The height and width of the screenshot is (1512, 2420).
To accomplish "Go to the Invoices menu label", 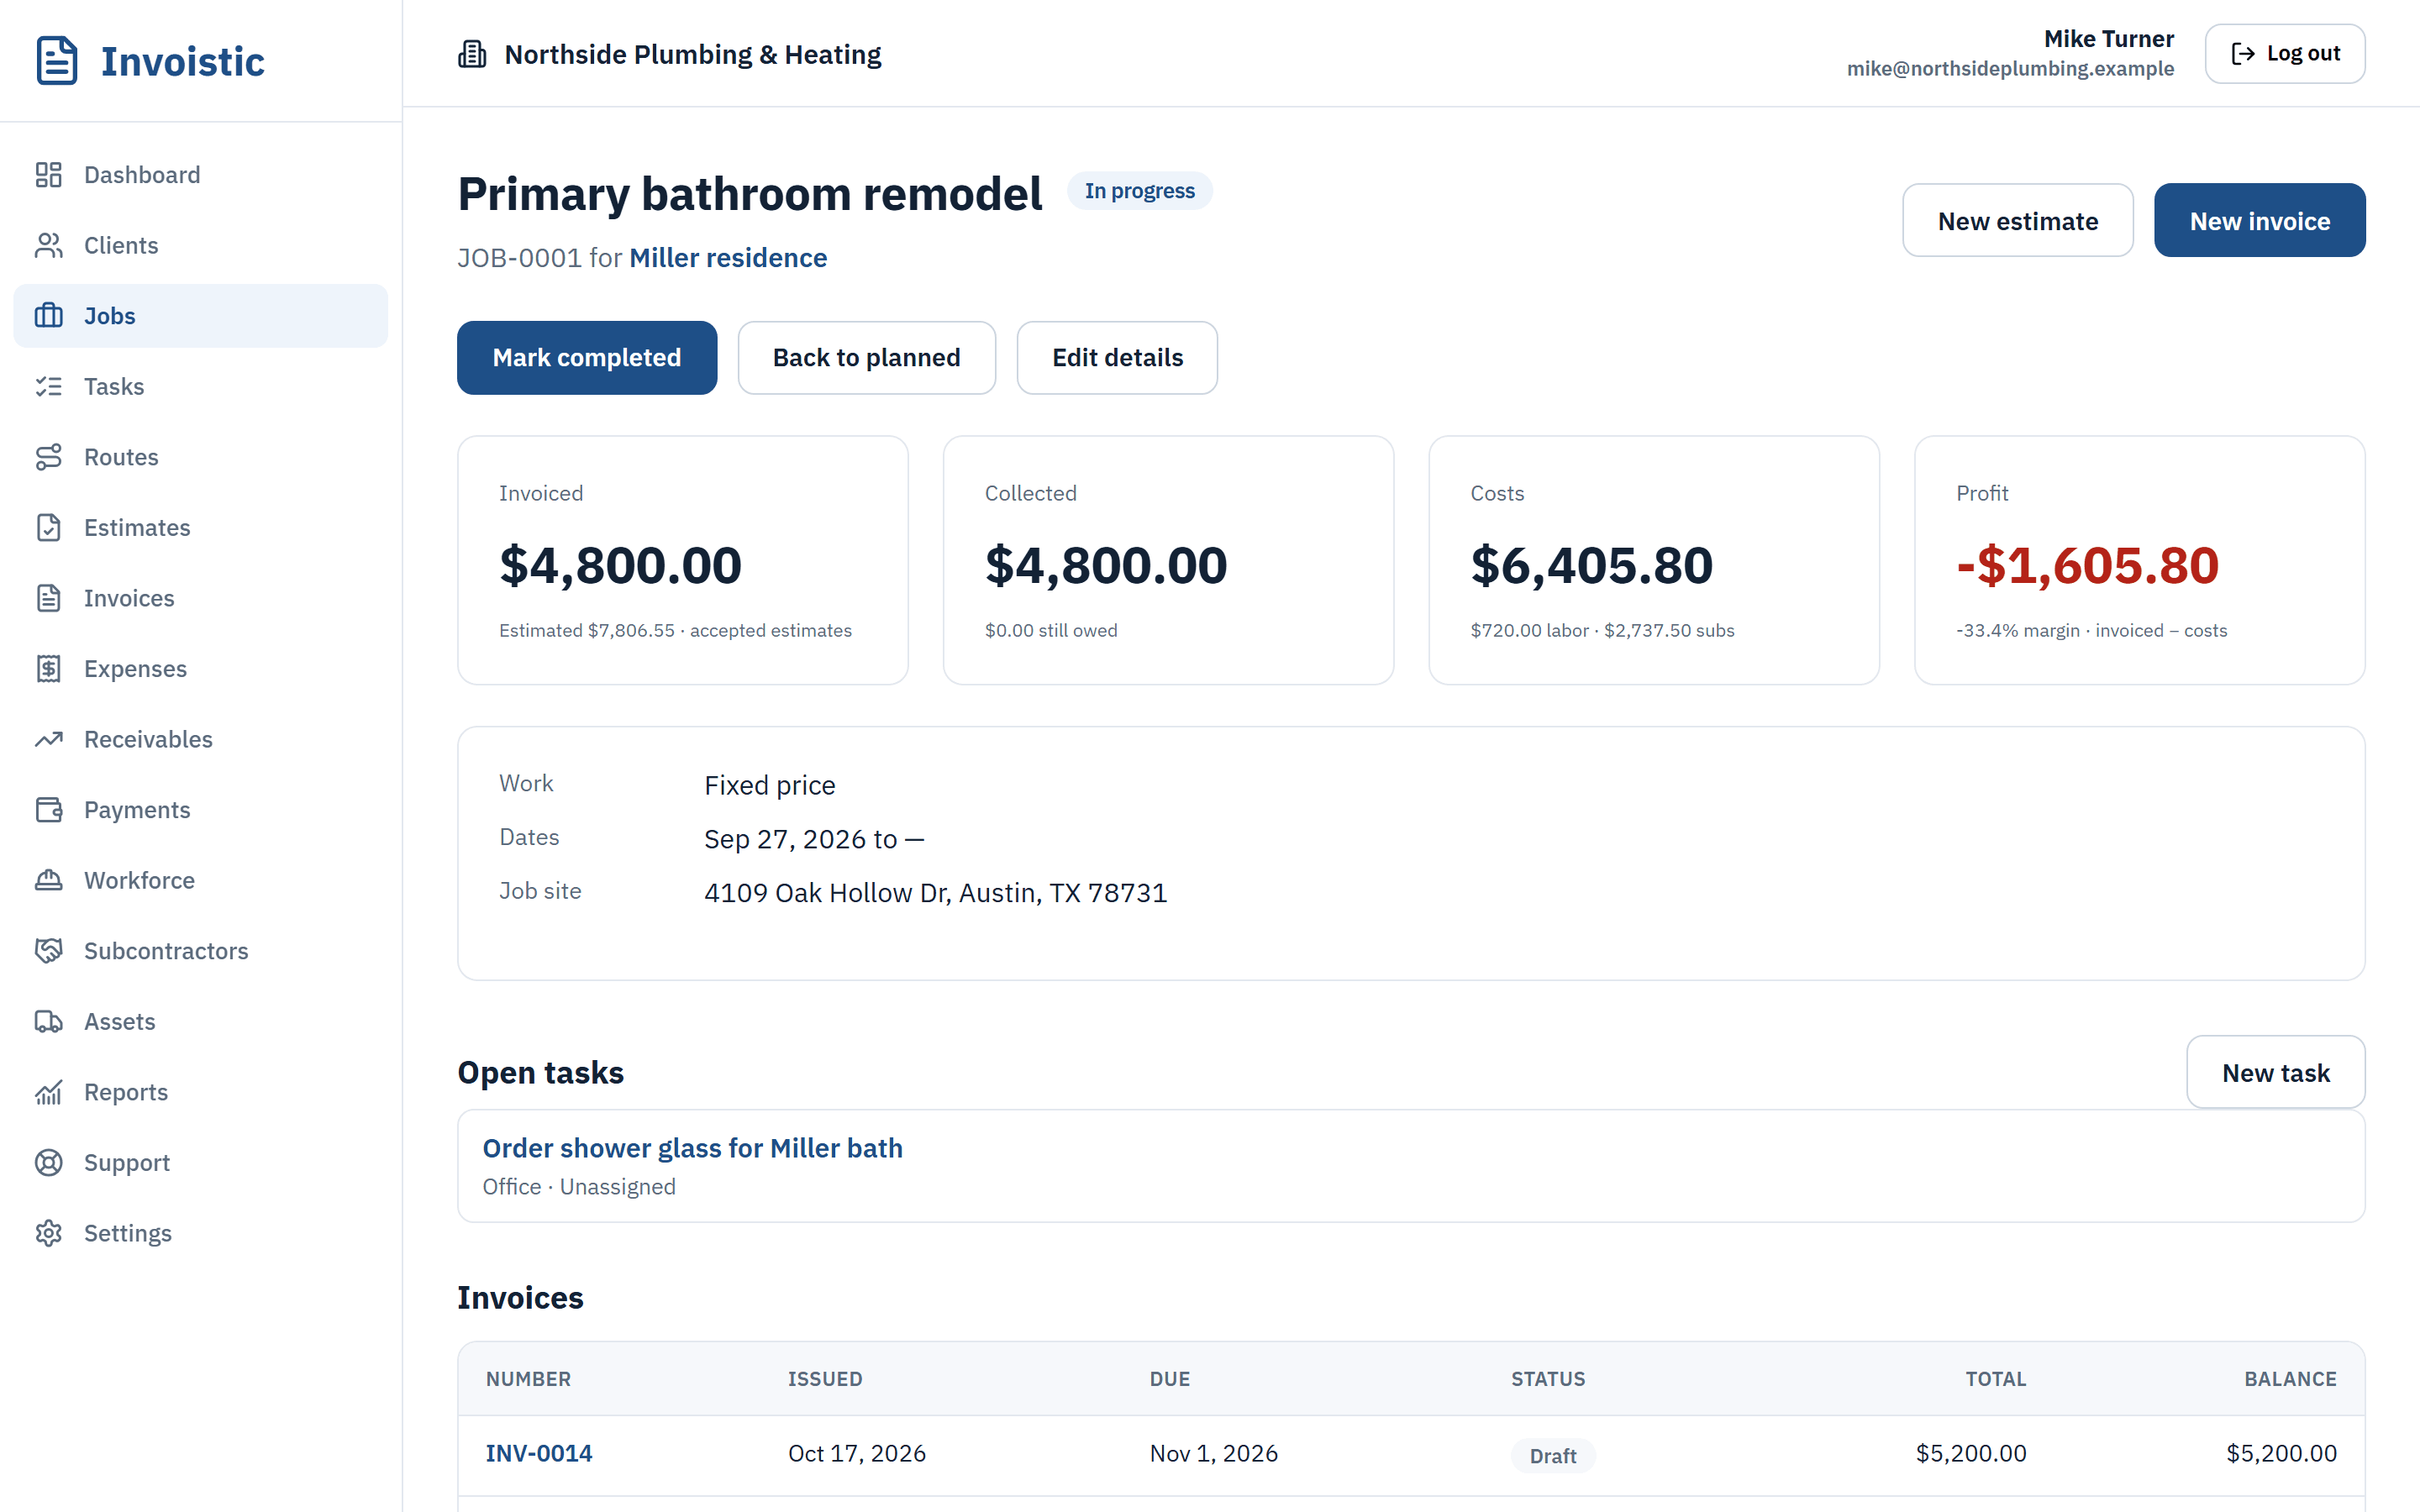I will pos(129,598).
